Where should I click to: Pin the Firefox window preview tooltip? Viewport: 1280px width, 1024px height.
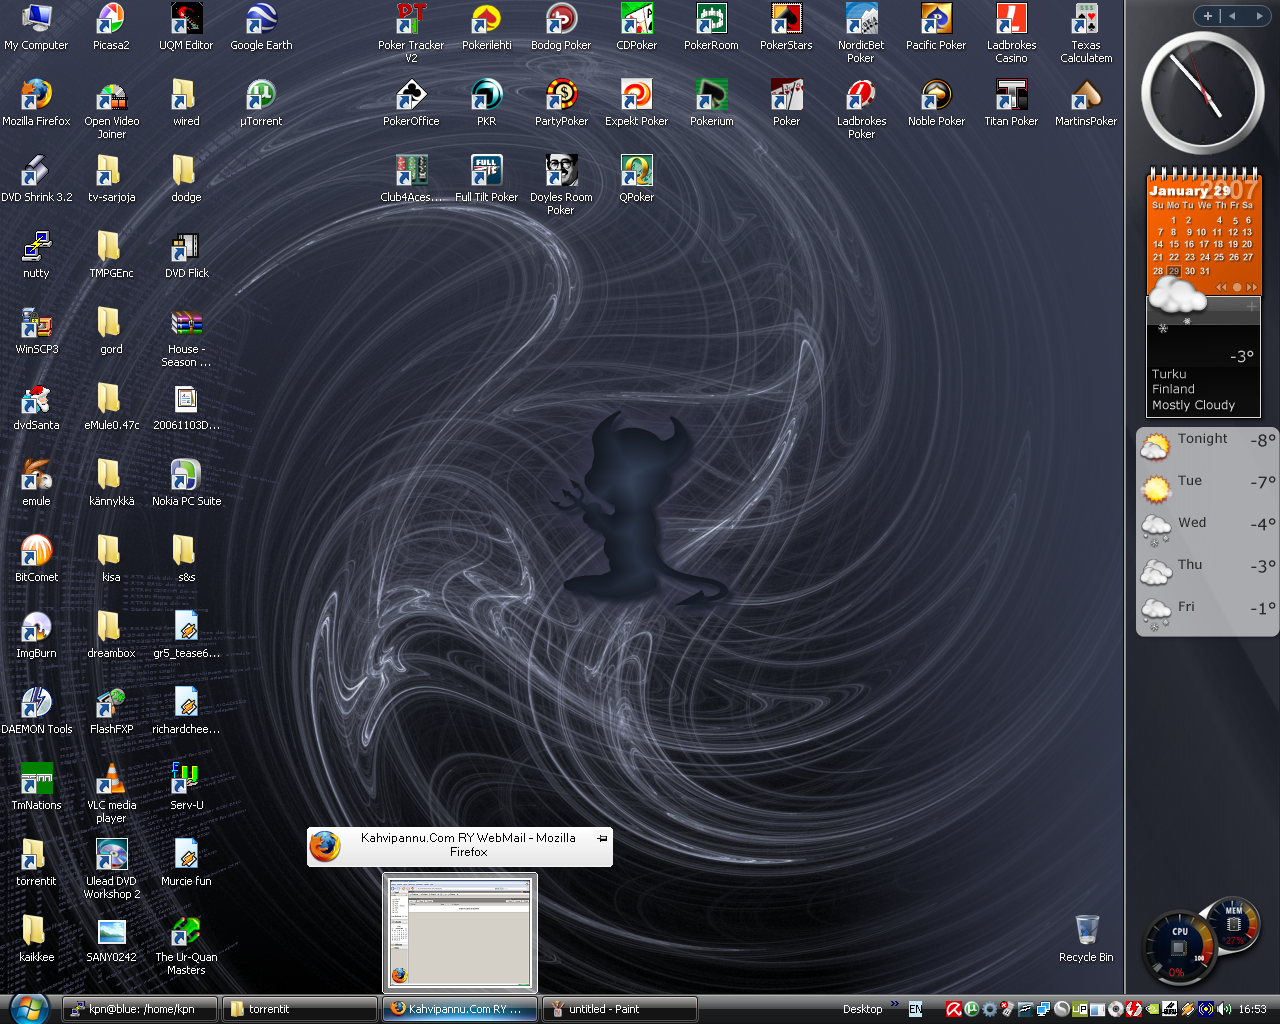click(x=602, y=838)
